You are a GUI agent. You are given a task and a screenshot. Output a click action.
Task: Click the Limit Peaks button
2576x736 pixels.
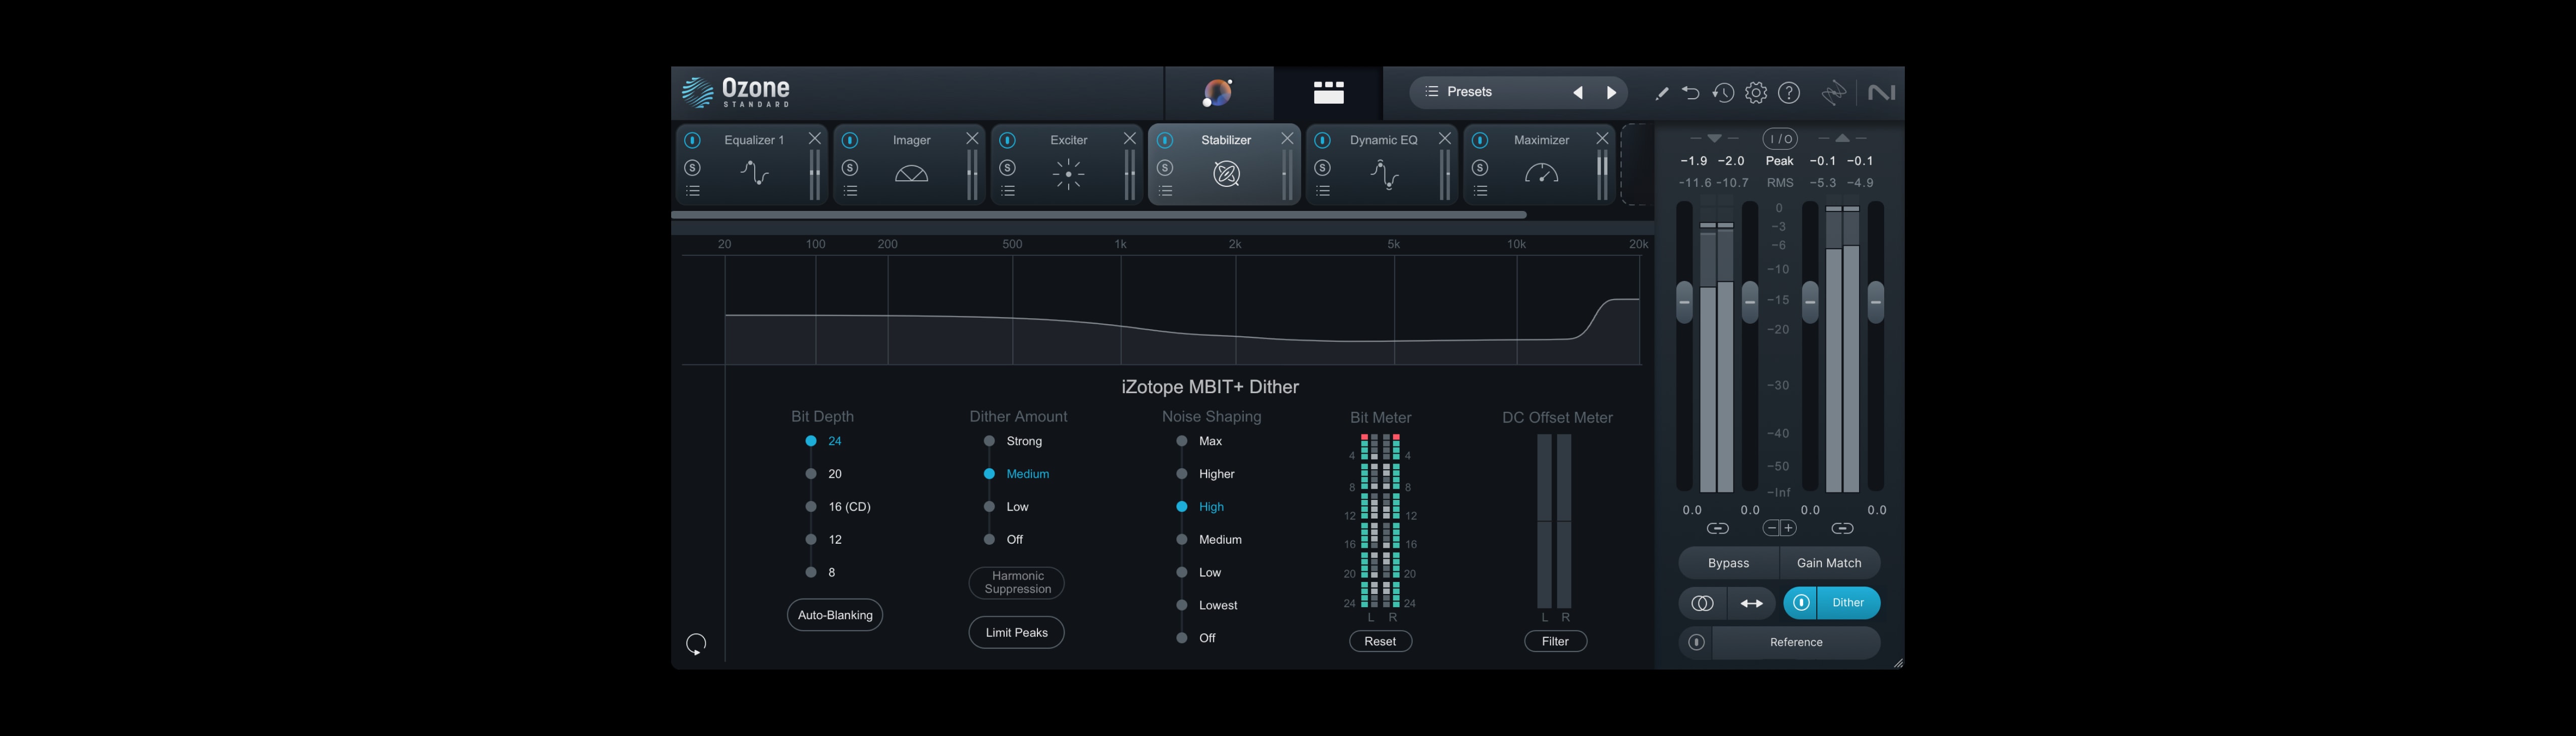(1017, 632)
